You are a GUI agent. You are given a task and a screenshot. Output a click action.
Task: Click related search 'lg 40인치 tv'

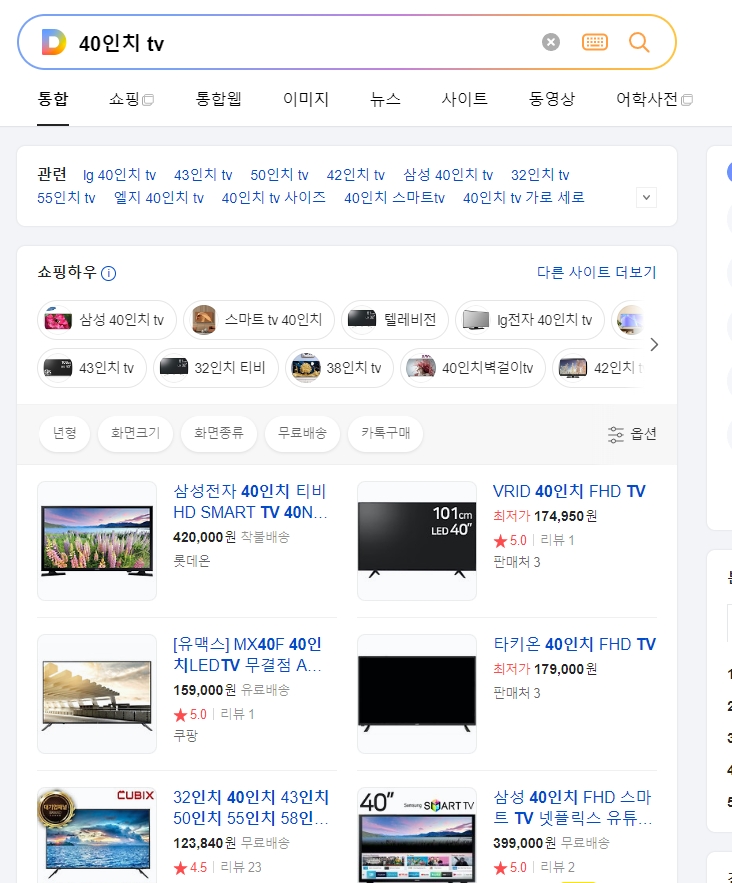(119, 175)
